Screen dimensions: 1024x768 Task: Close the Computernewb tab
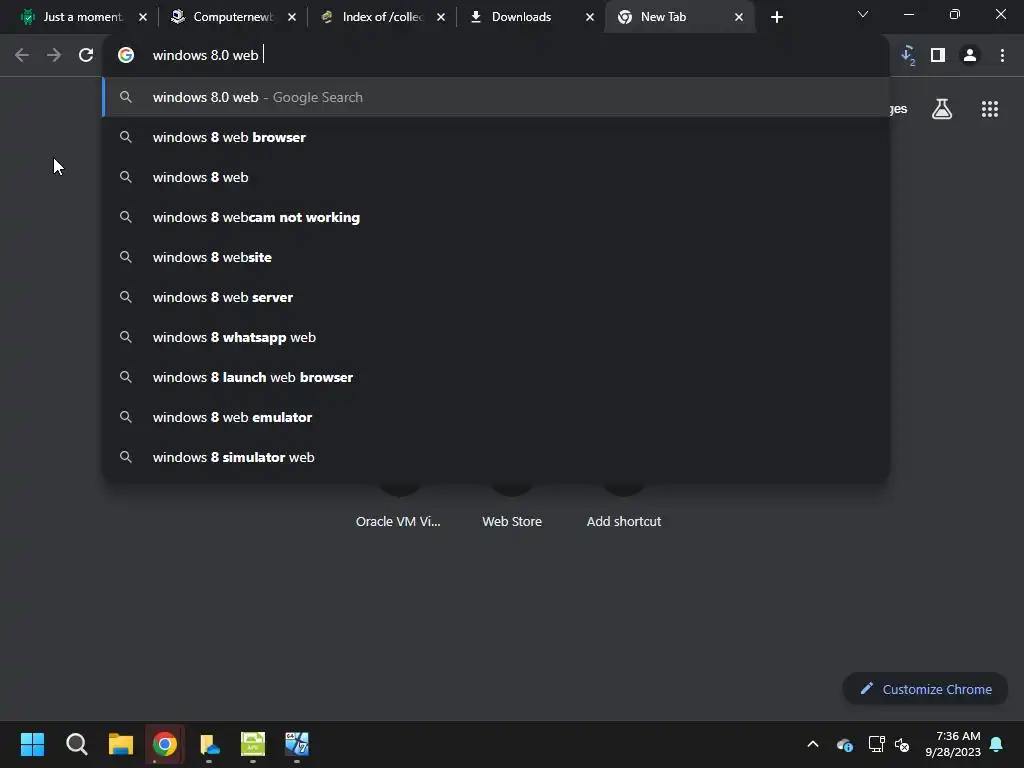(292, 17)
